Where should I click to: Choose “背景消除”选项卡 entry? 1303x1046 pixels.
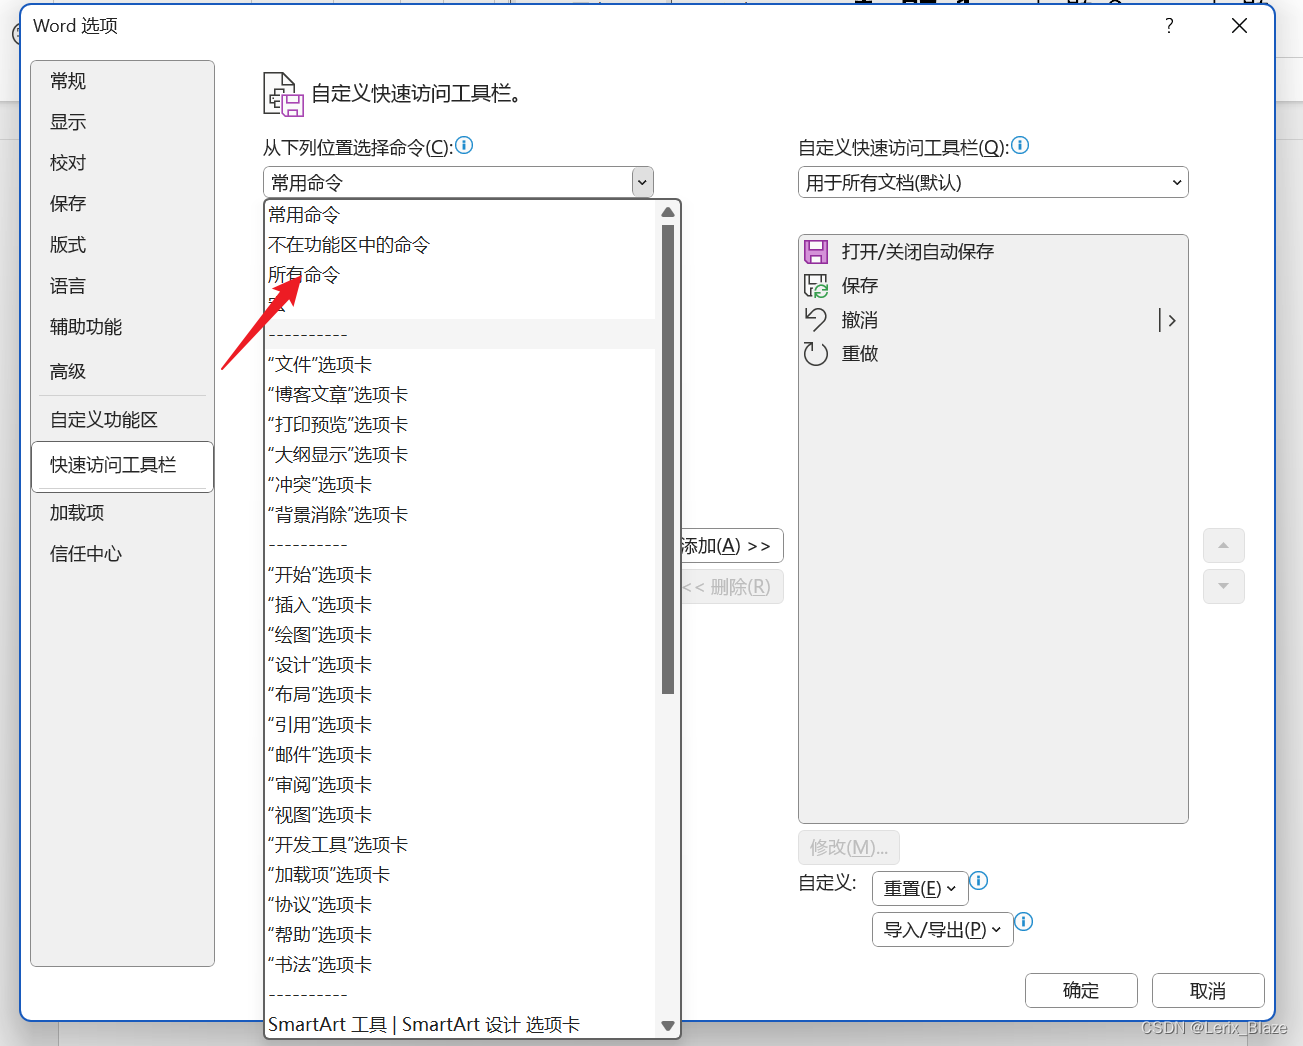pos(461,515)
